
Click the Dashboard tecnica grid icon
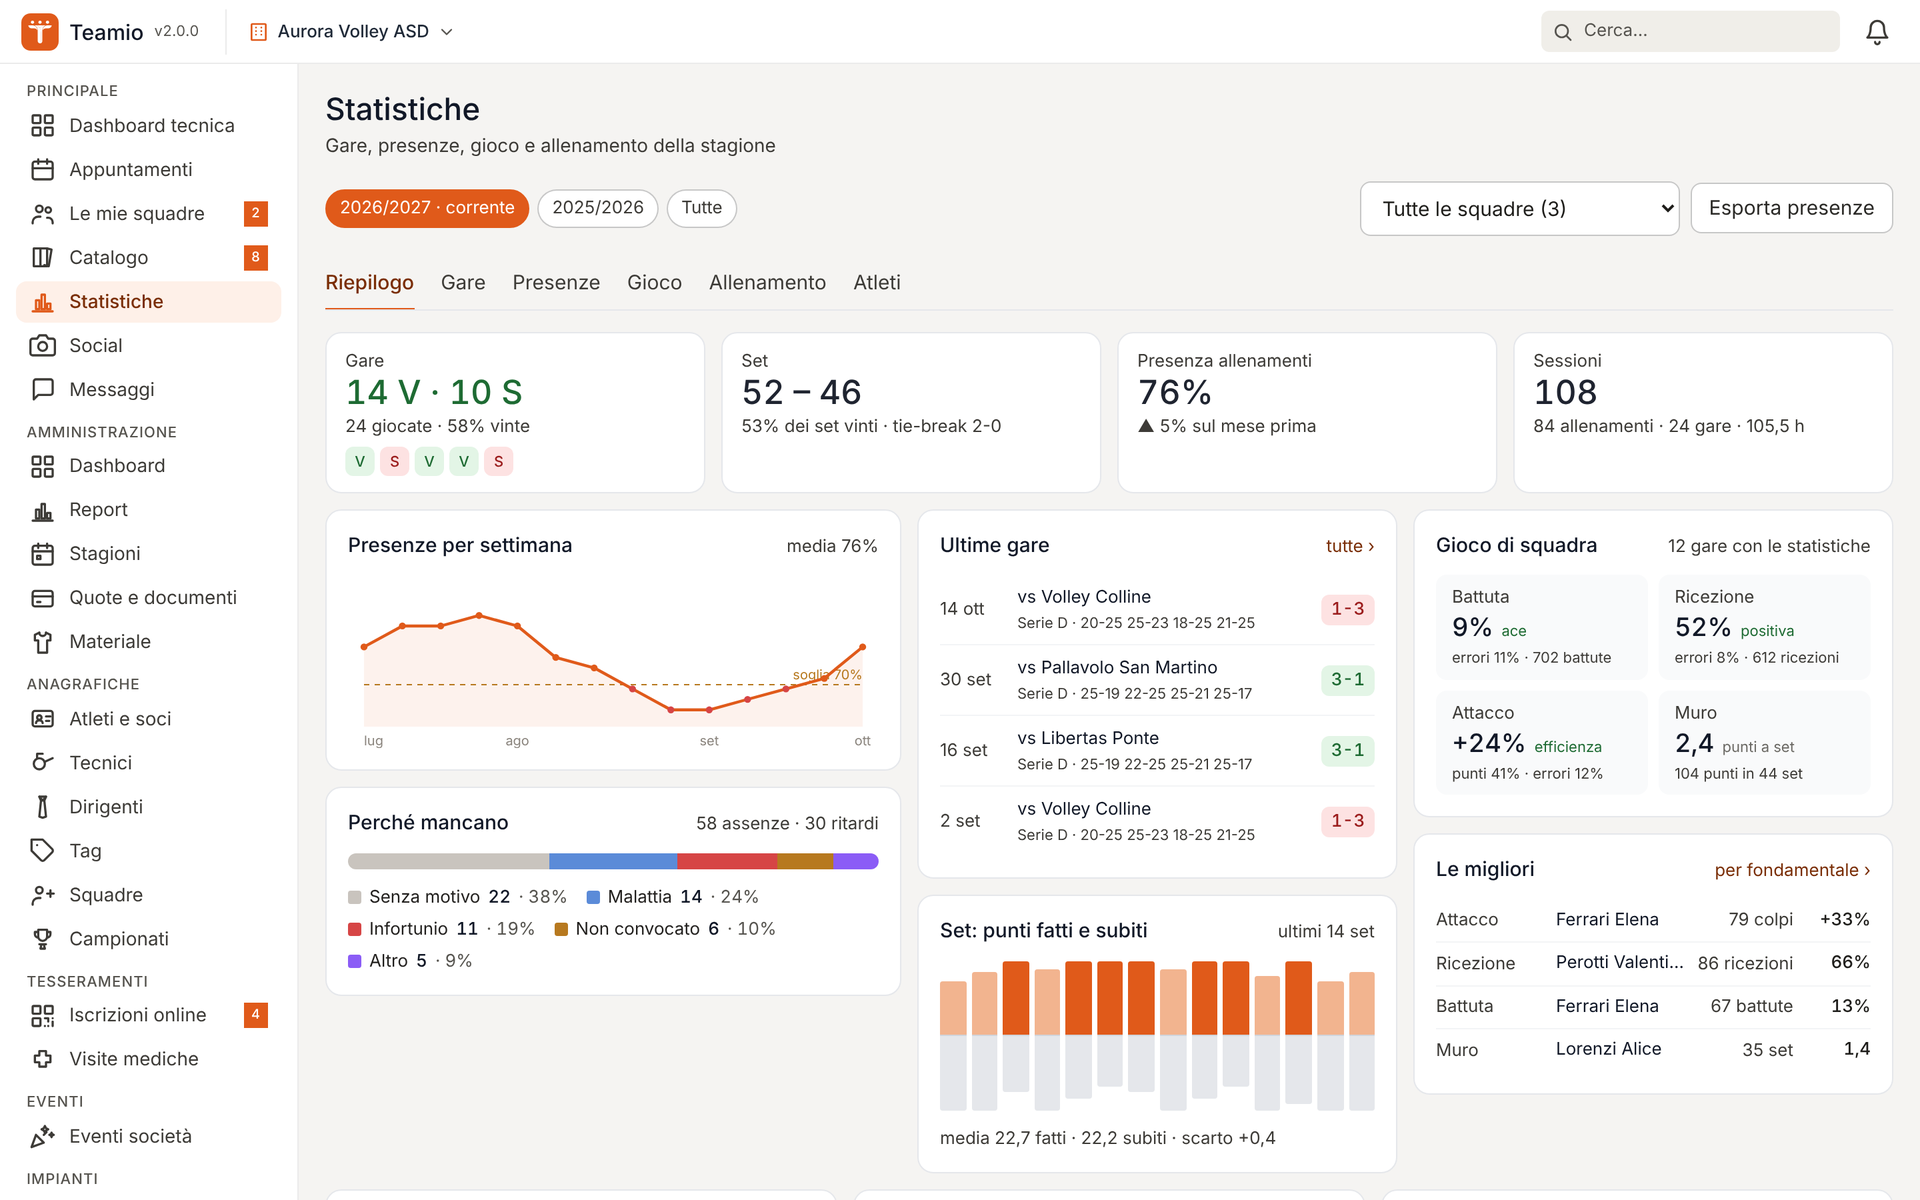coord(42,125)
